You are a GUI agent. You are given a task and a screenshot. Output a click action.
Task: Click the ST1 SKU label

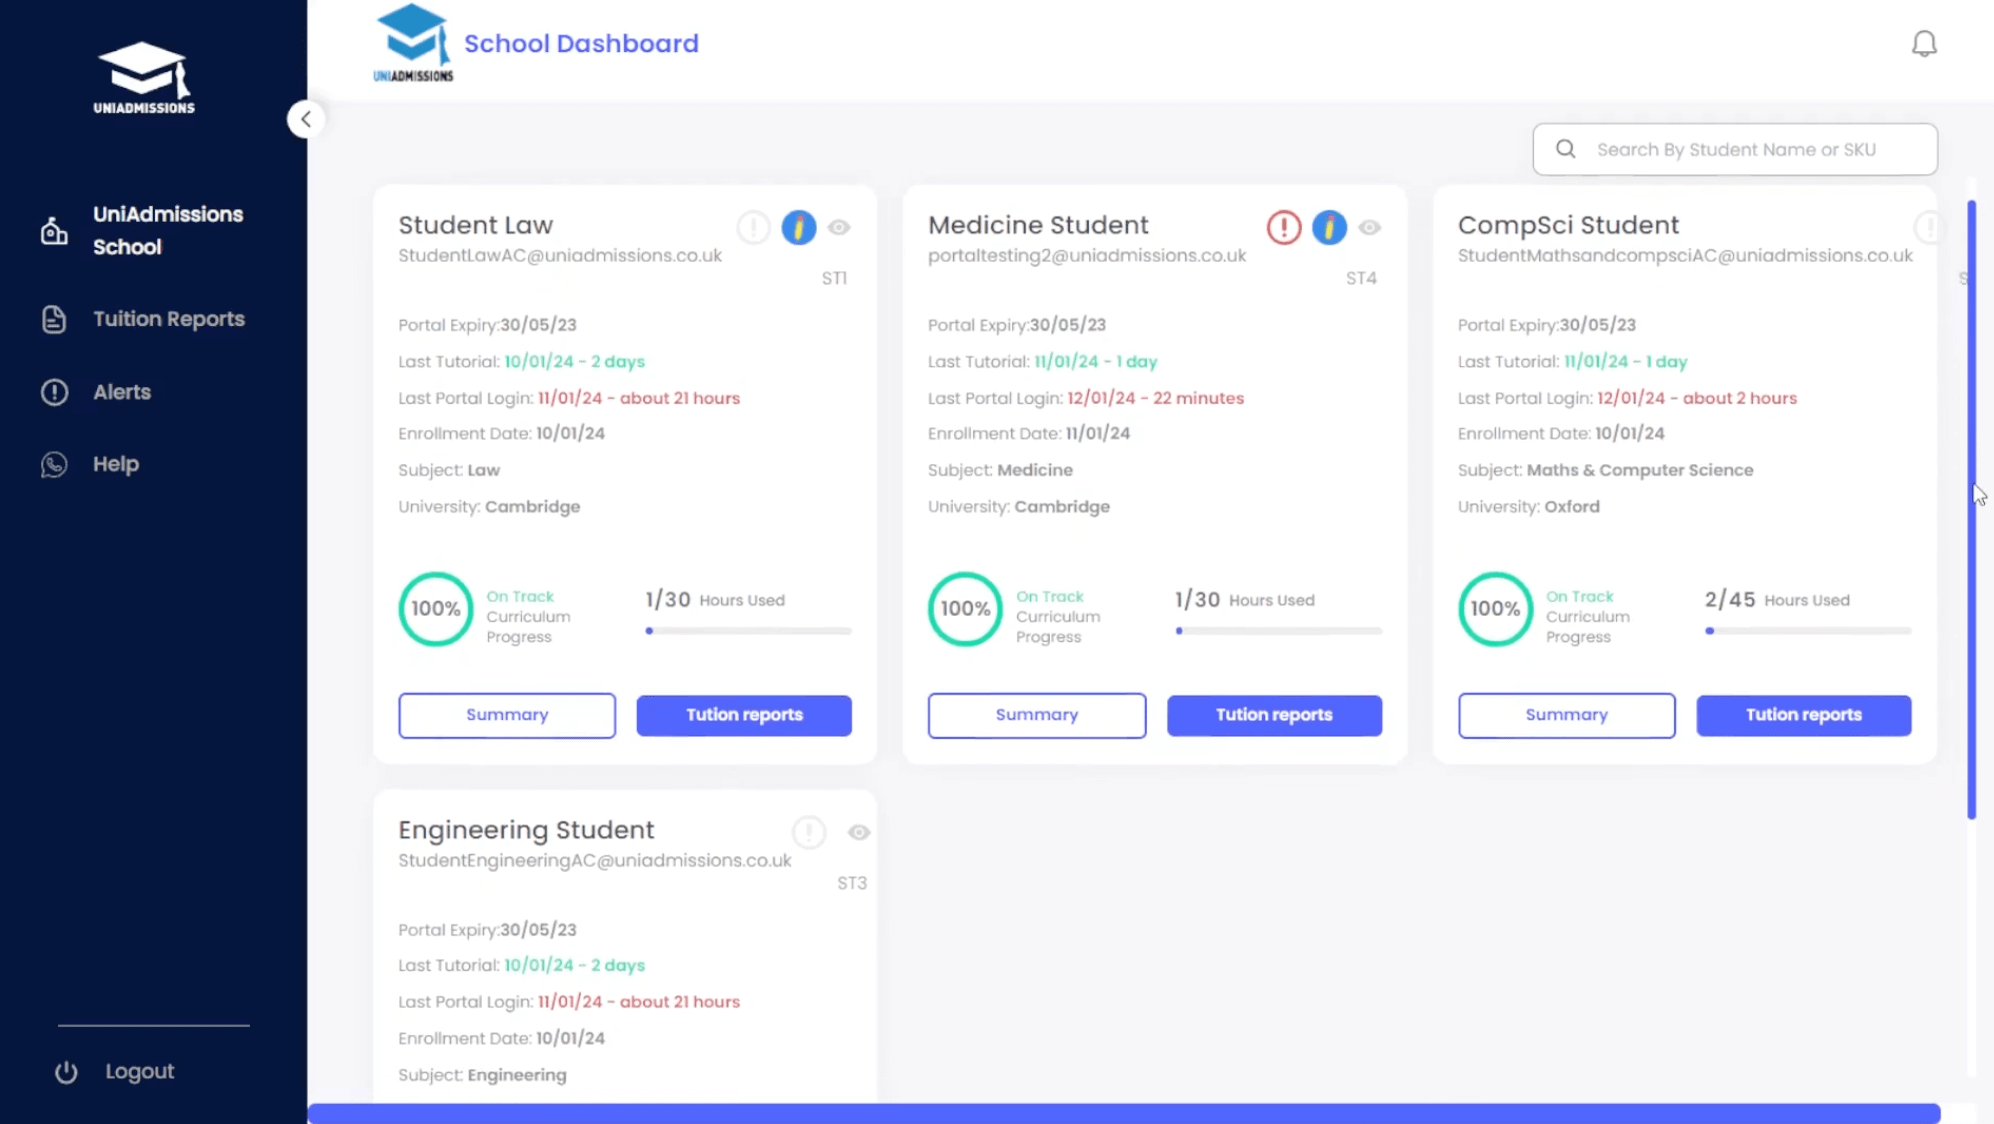click(834, 278)
